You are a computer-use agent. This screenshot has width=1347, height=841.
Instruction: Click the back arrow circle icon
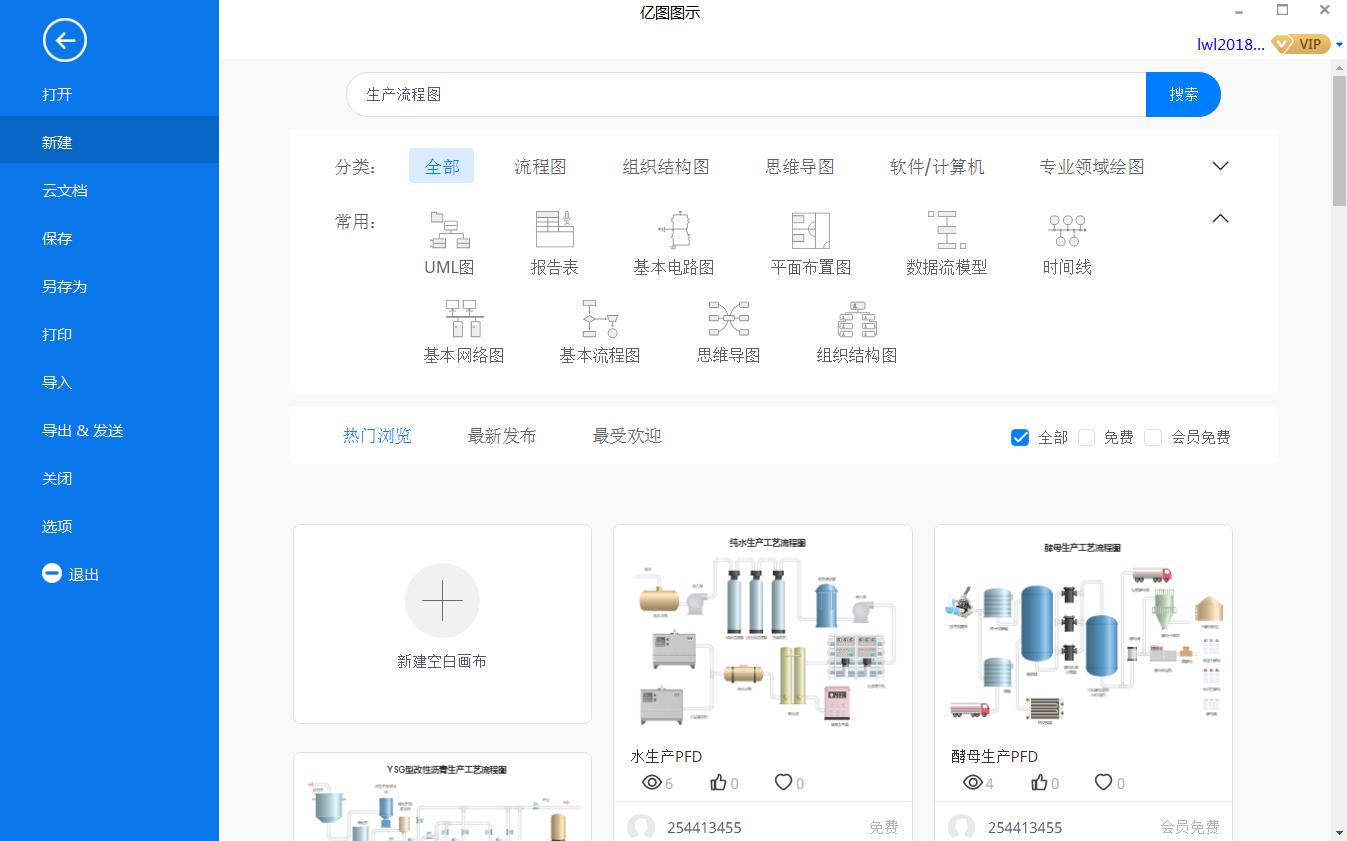(65, 41)
